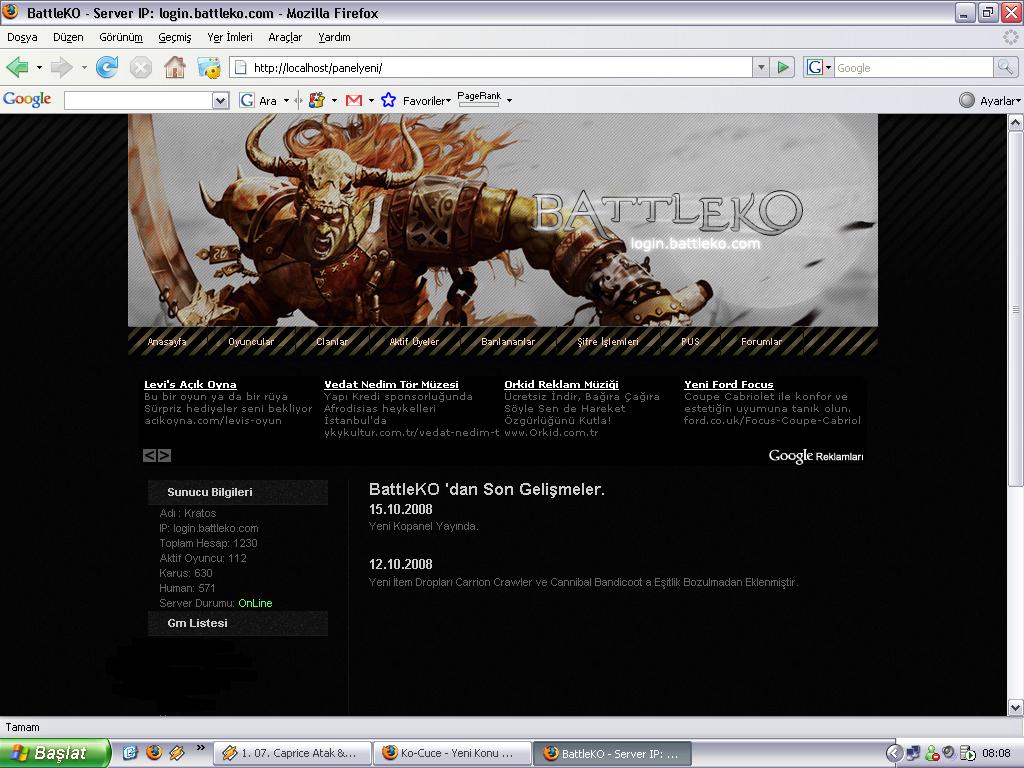Click the address bar URL field
The height and width of the screenshot is (768, 1024).
tap(500, 67)
